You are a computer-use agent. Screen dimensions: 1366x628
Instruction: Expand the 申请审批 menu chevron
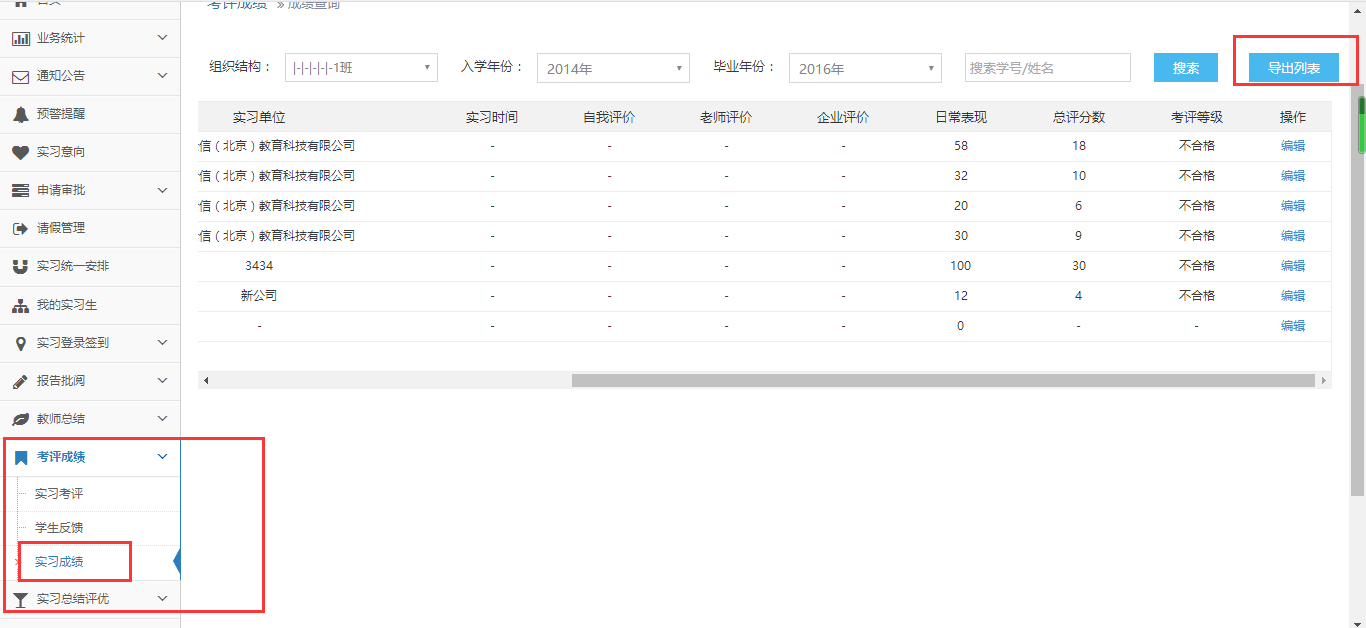163,190
